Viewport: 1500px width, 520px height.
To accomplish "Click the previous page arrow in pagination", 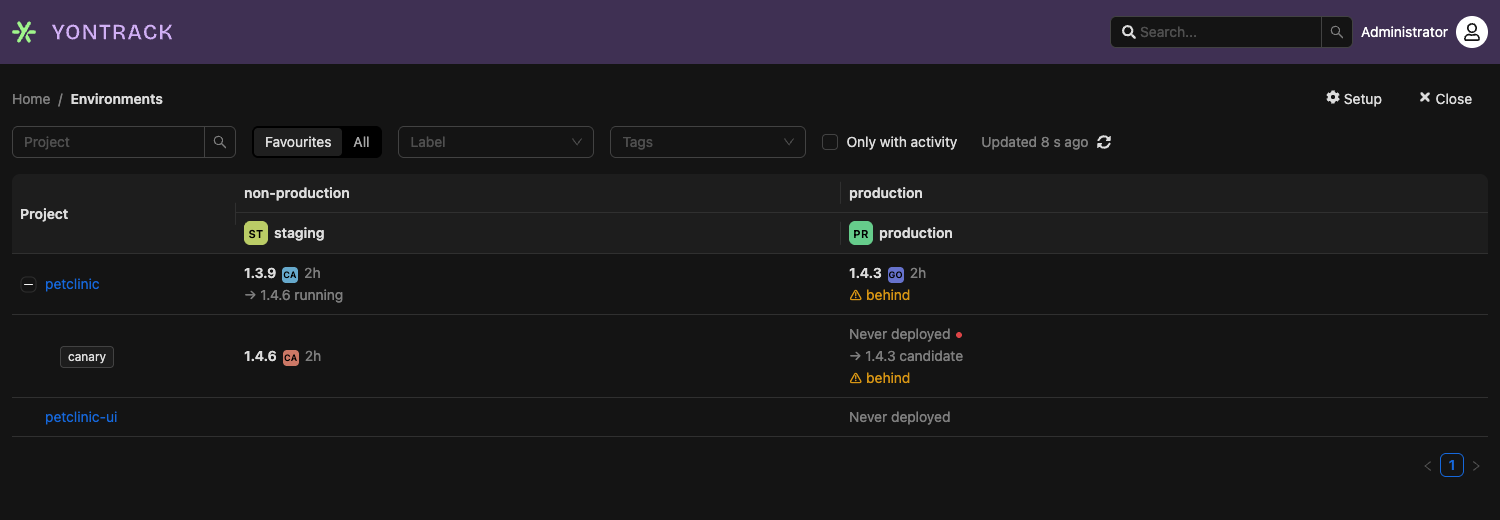I will (1428, 465).
